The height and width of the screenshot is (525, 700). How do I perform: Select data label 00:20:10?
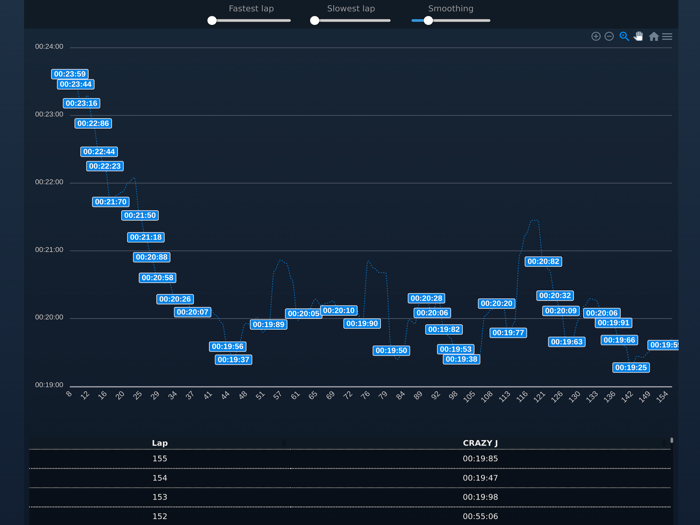click(x=339, y=310)
